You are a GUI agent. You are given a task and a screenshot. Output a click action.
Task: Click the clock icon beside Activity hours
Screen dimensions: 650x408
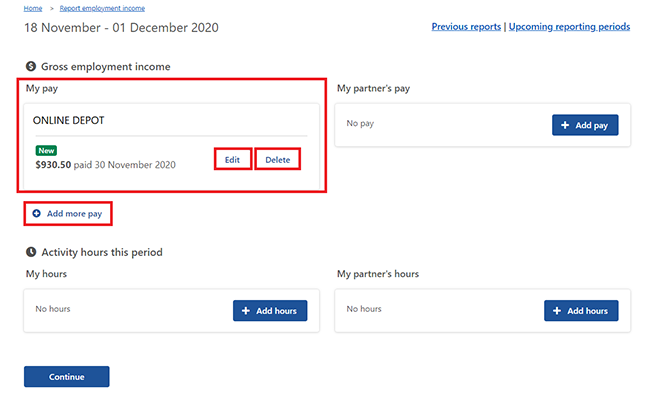pyautogui.click(x=31, y=252)
